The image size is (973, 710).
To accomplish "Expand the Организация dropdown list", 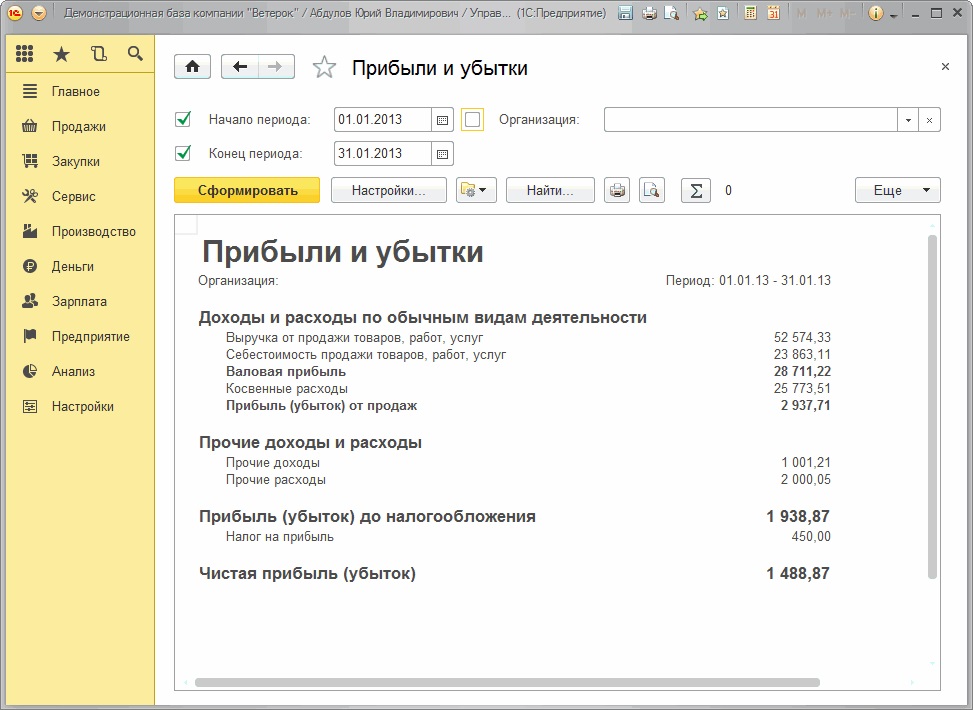I will coord(908,120).
